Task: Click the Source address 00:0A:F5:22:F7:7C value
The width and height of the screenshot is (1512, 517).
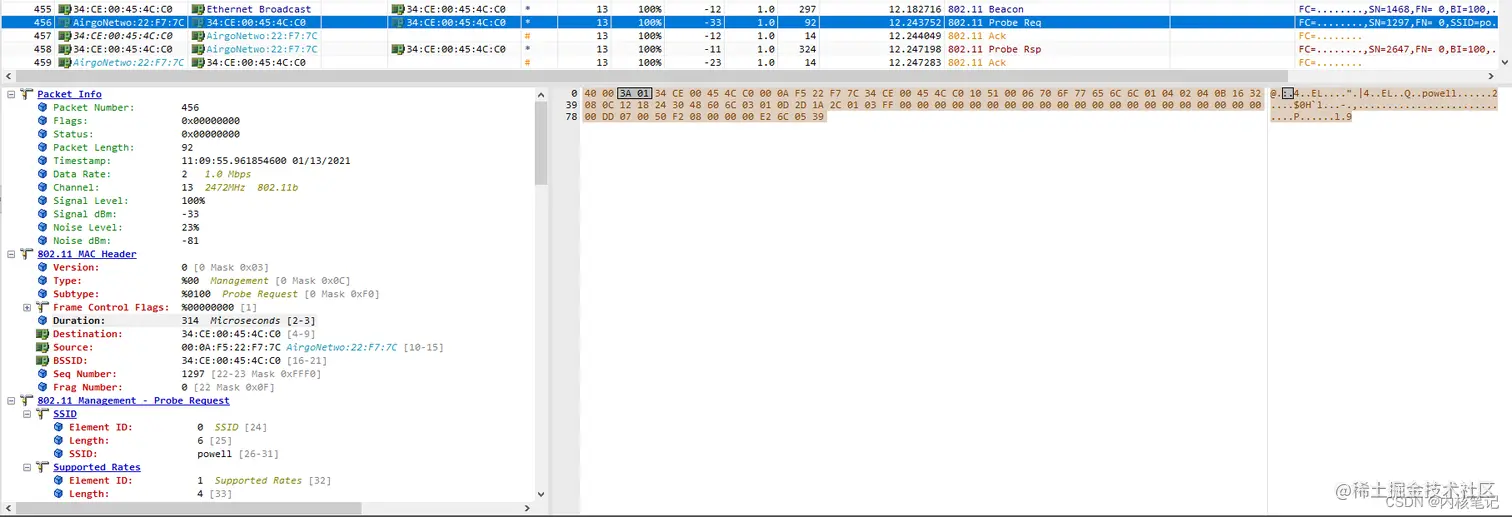Action: click(231, 347)
